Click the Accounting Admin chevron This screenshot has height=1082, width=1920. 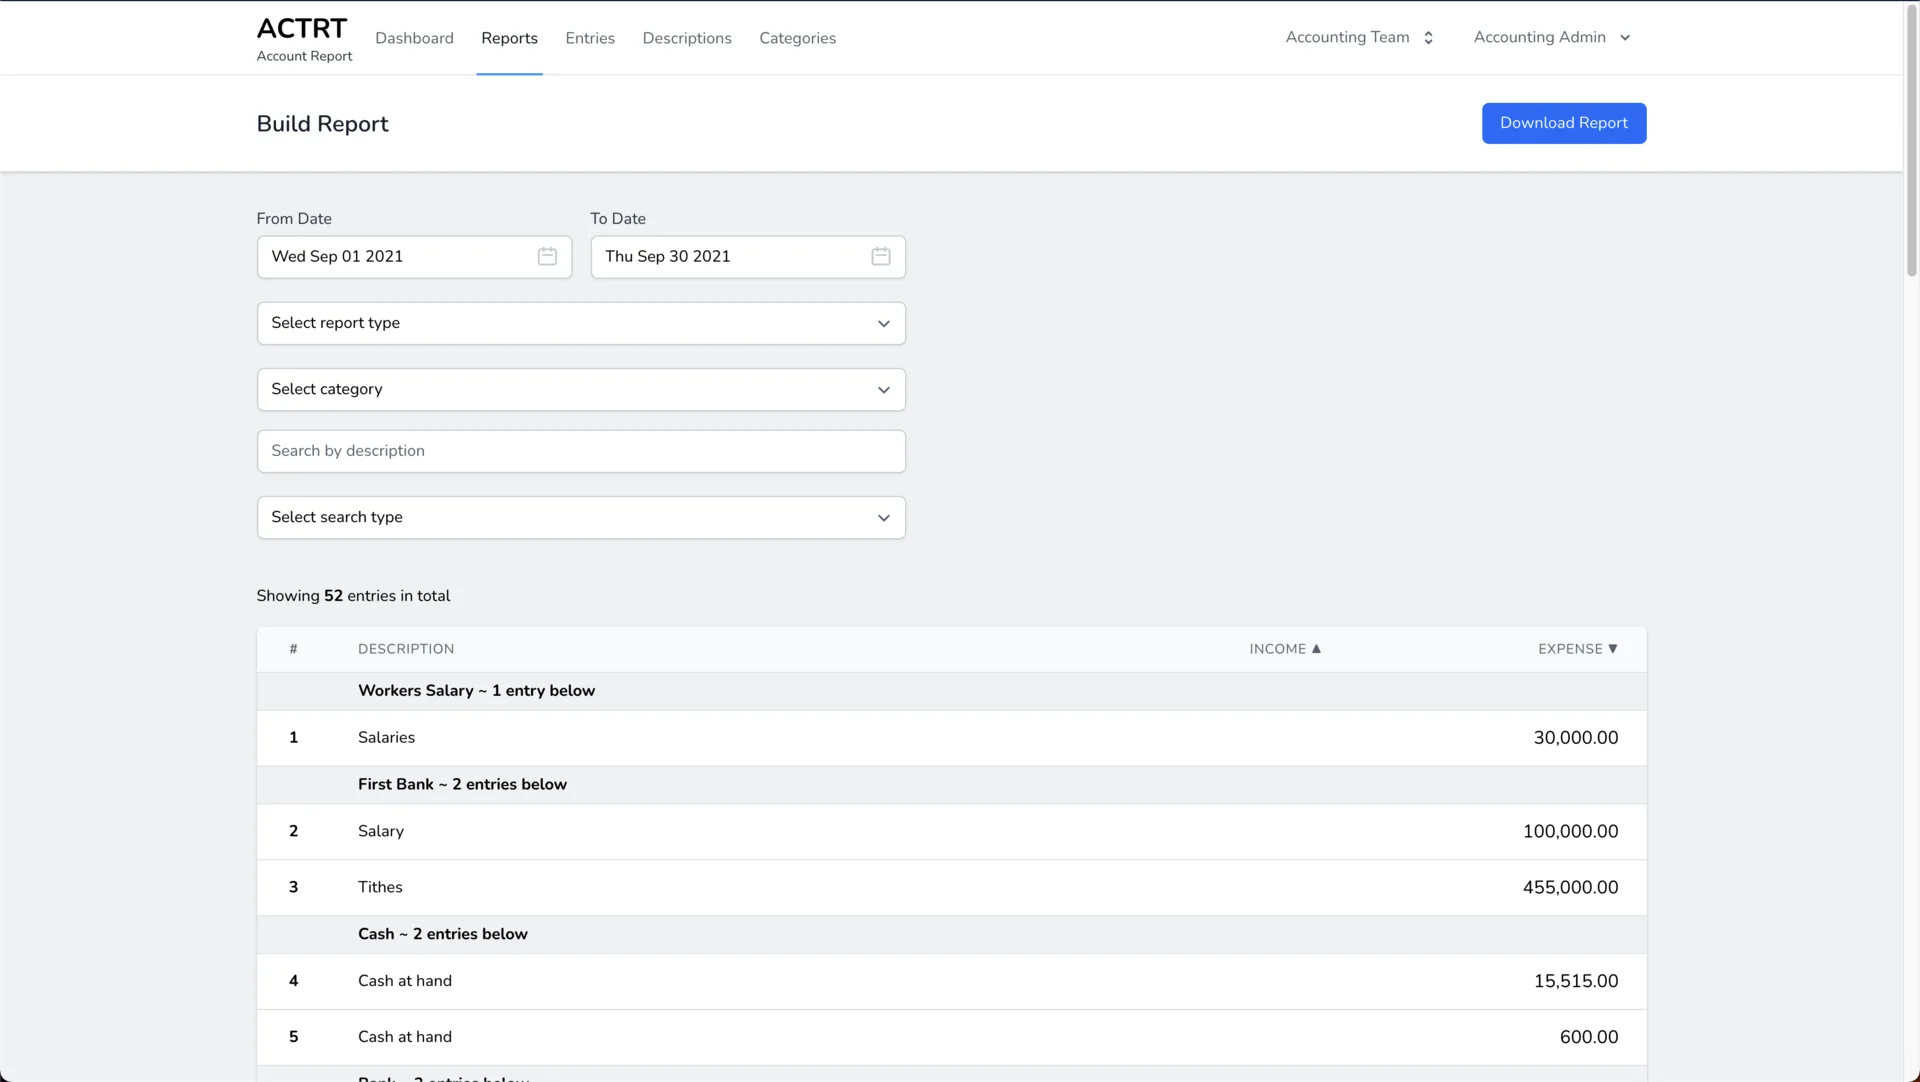tap(1625, 38)
